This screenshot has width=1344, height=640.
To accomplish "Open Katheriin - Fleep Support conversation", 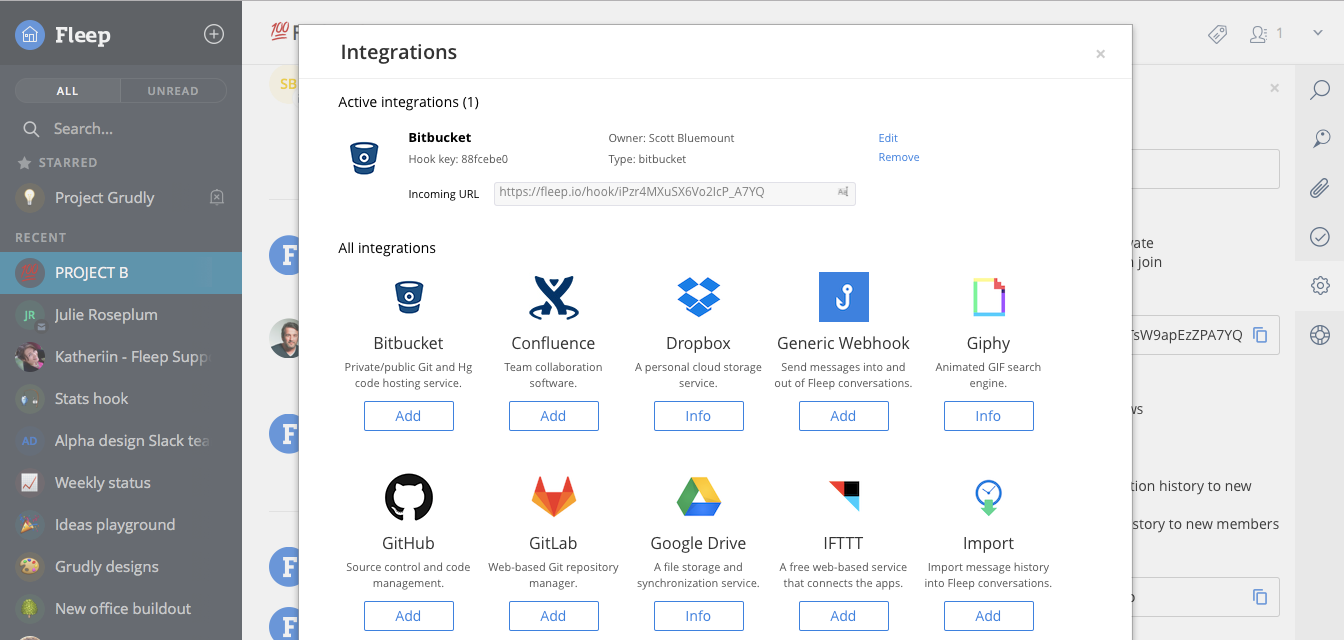I will (x=121, y=357).
